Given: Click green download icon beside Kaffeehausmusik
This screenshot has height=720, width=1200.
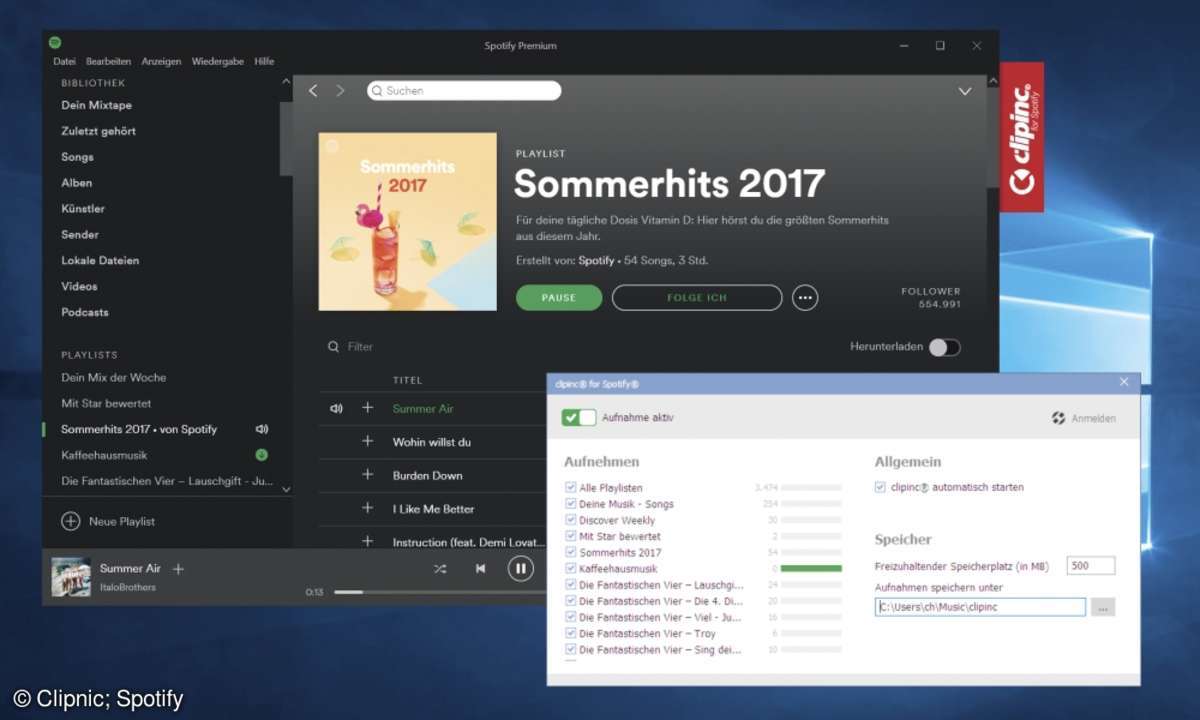Looking at the screenshot, I should click(x=262, y=455).
